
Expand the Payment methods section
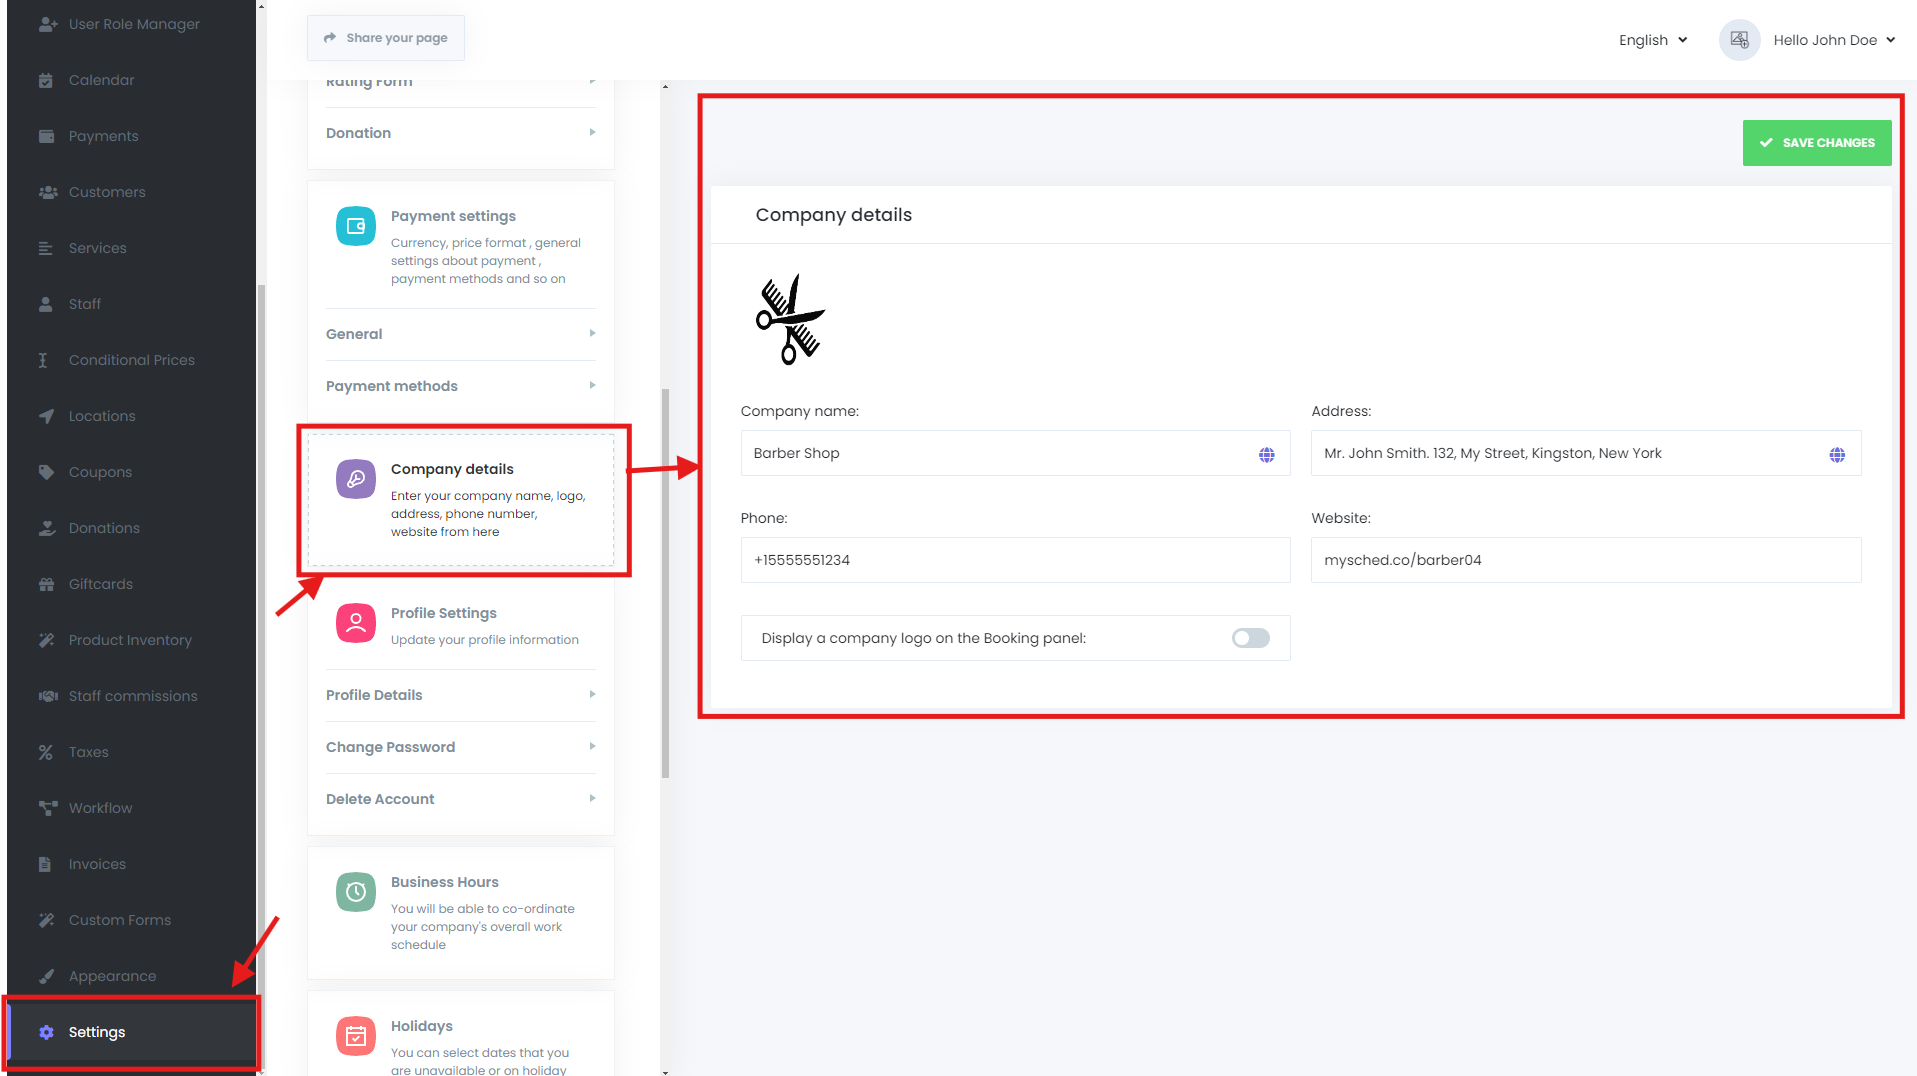[460, 386]
